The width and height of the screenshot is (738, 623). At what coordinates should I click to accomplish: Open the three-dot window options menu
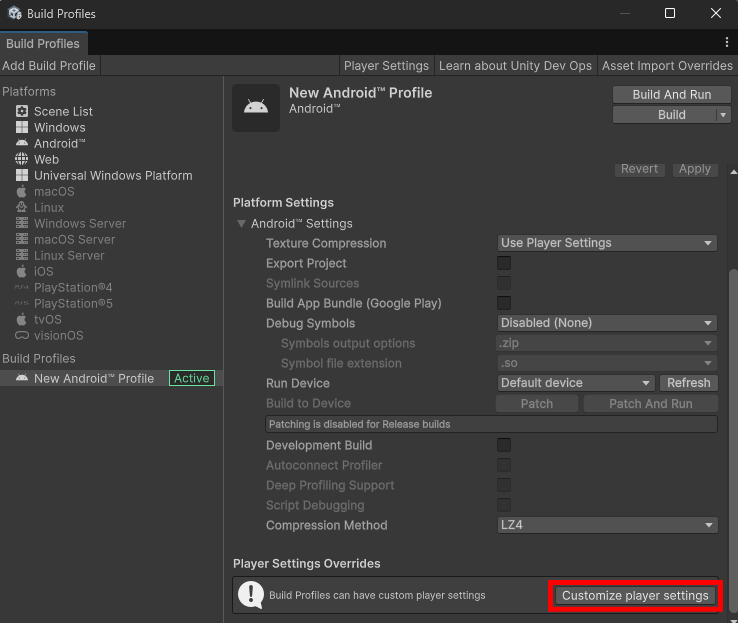(727, 42)
